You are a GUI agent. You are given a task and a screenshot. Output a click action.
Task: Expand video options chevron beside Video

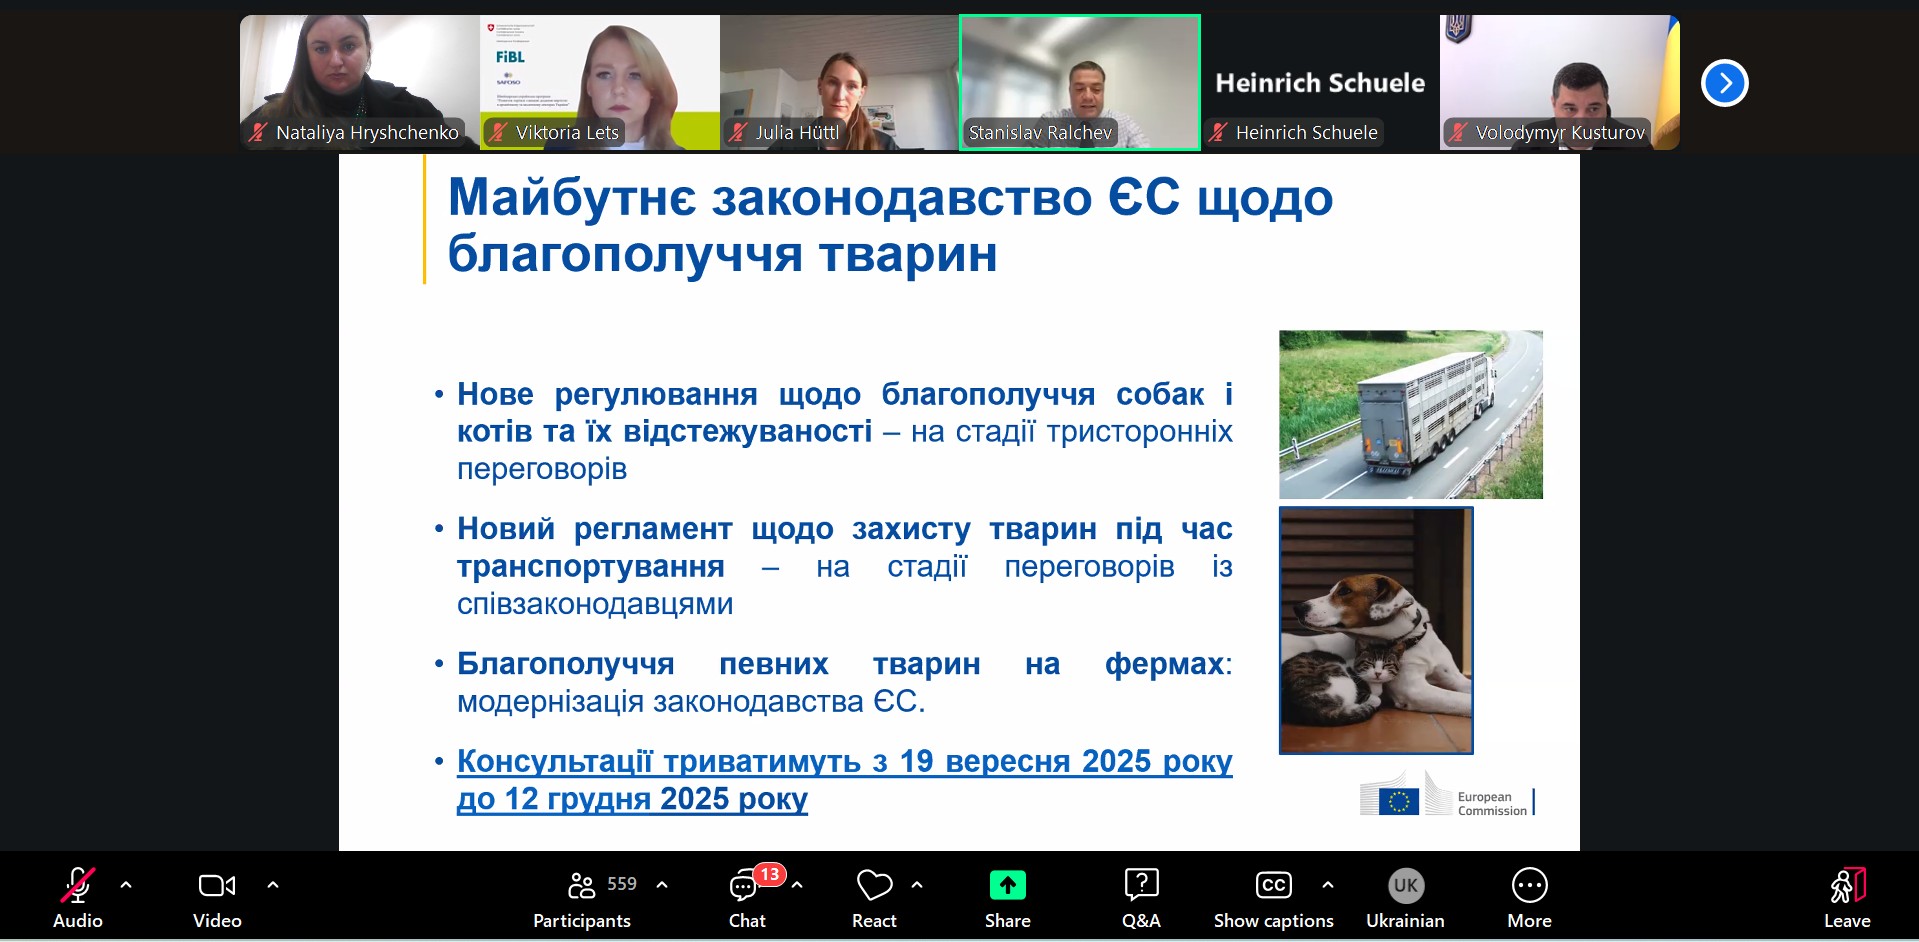click(x=273, y=885)
